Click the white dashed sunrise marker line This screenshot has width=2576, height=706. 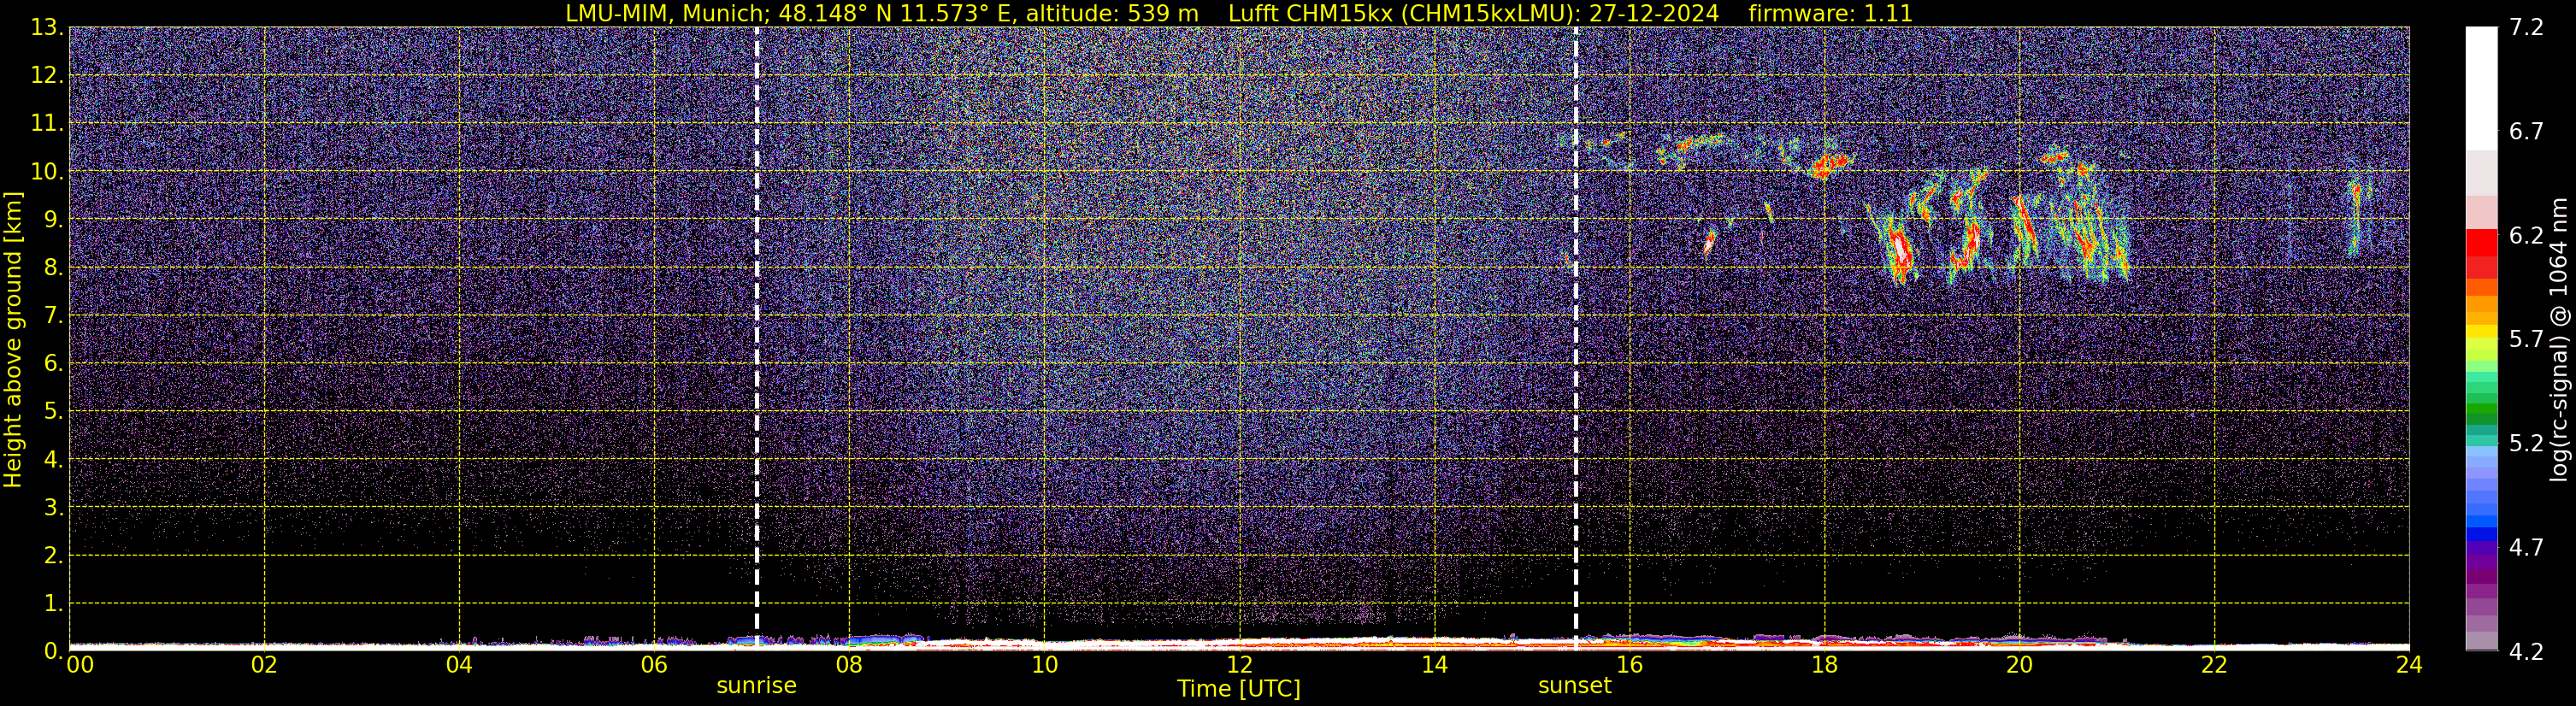point(757,339)
